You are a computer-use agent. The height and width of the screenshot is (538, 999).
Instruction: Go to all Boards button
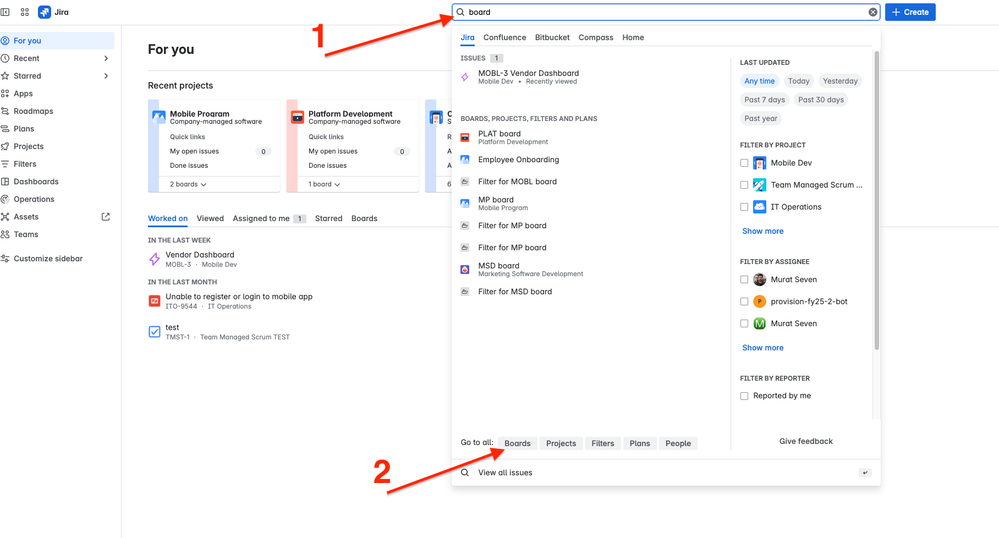pyautogui.click(x=517, y=444)
